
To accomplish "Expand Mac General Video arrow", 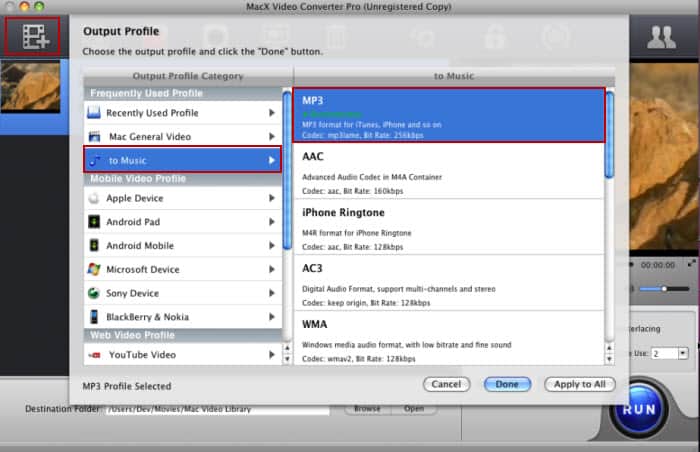I will (271, 136).
